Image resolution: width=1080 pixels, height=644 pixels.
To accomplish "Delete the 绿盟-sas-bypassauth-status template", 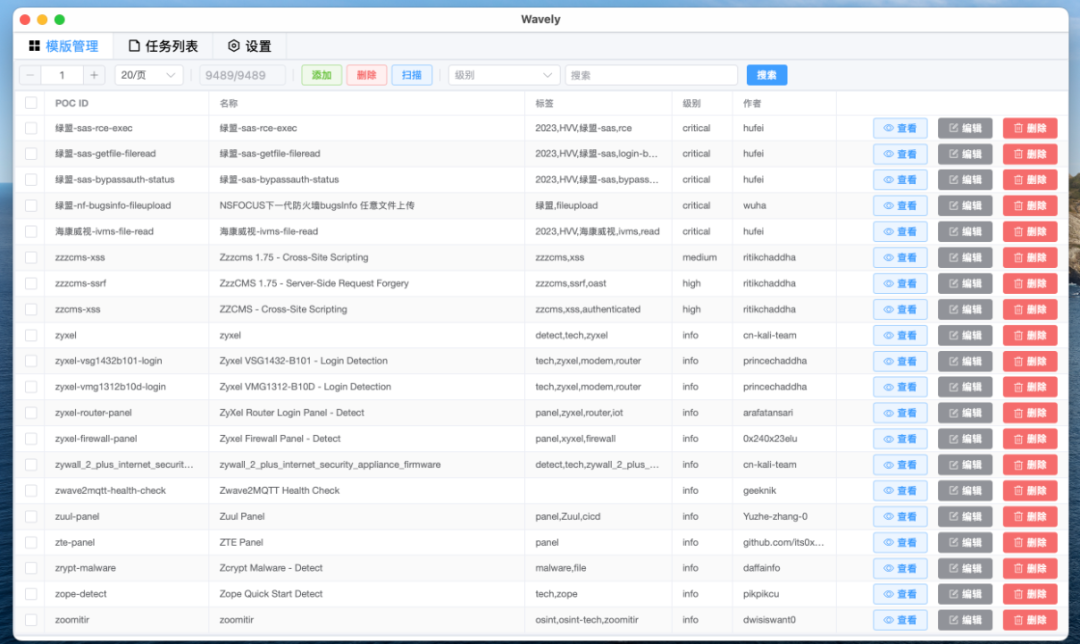I will 1030,180.
